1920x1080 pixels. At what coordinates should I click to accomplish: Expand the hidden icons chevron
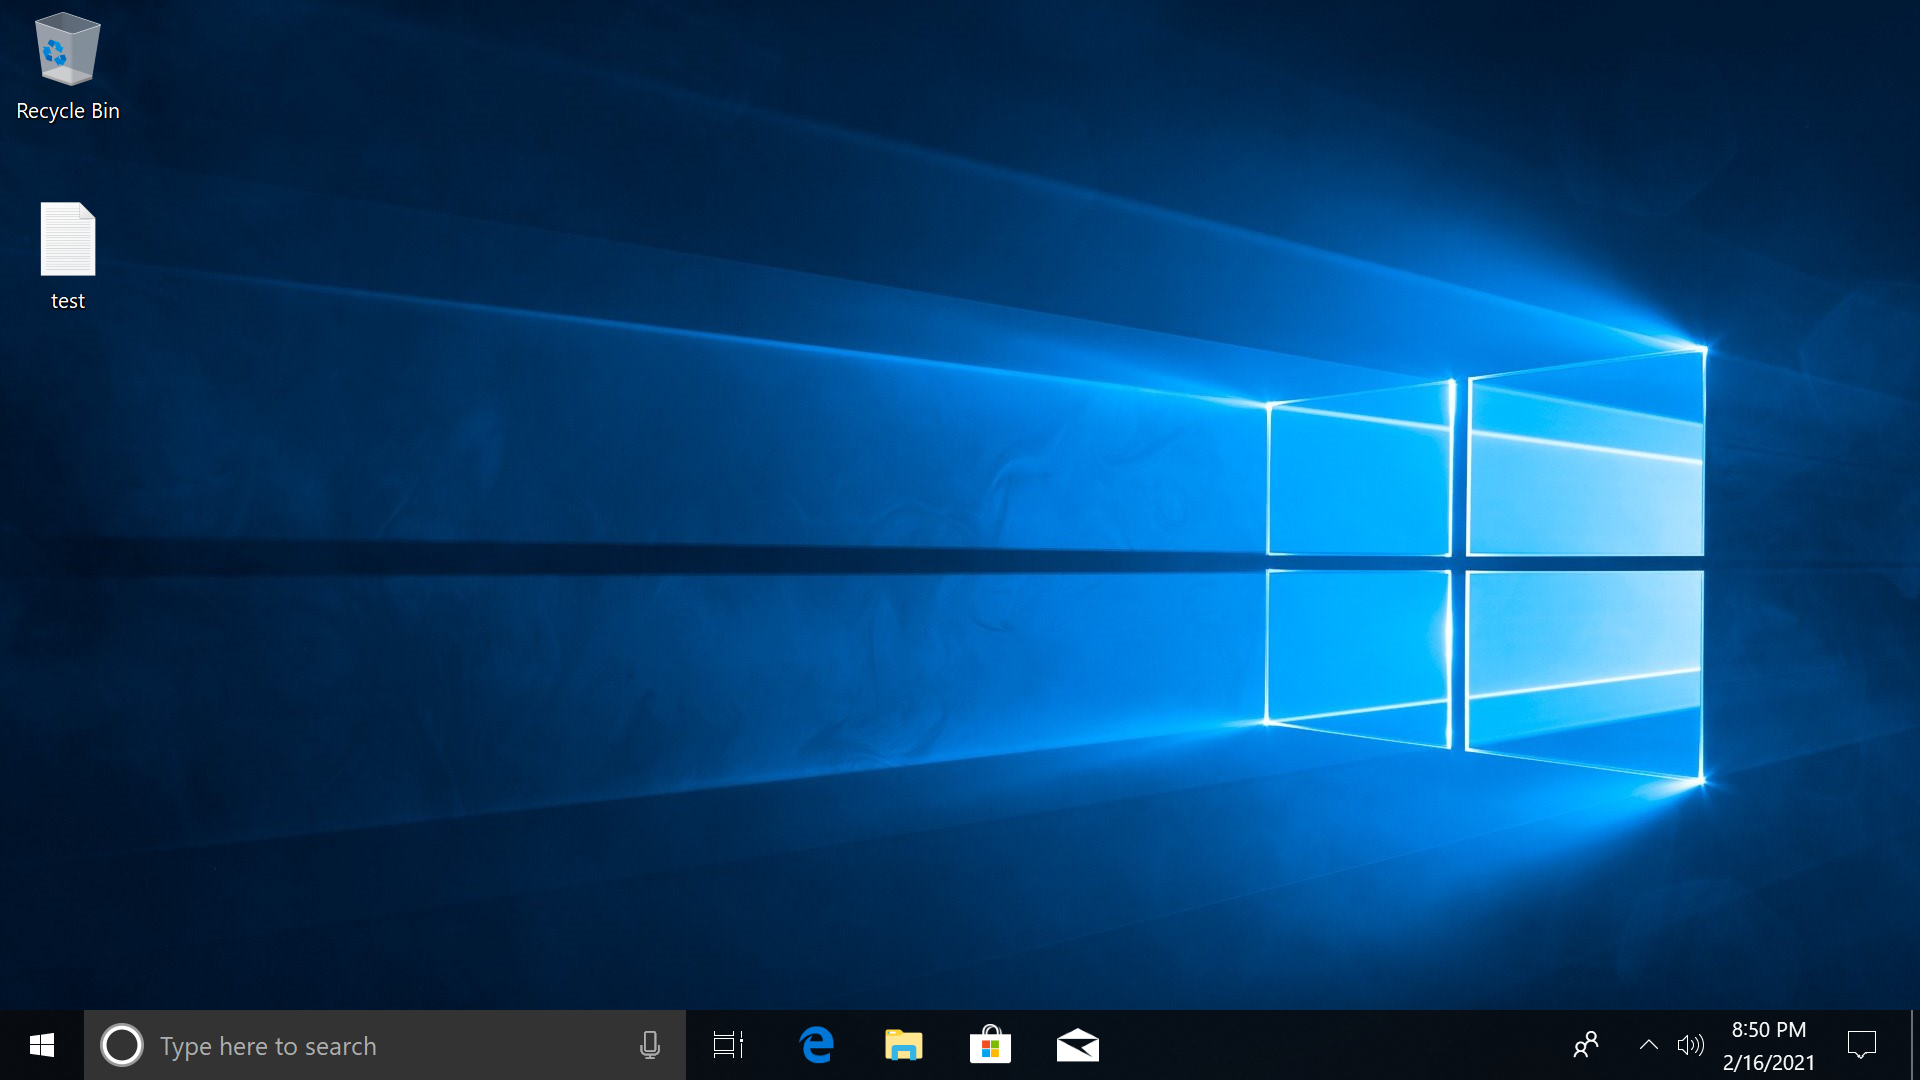(x=1648, y=1045)
